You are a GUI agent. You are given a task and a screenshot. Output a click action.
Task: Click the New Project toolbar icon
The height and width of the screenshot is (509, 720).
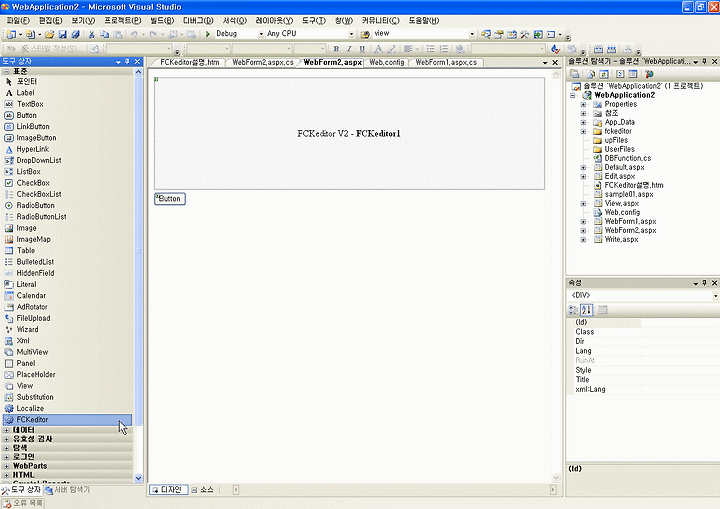(x=11, y=34)
